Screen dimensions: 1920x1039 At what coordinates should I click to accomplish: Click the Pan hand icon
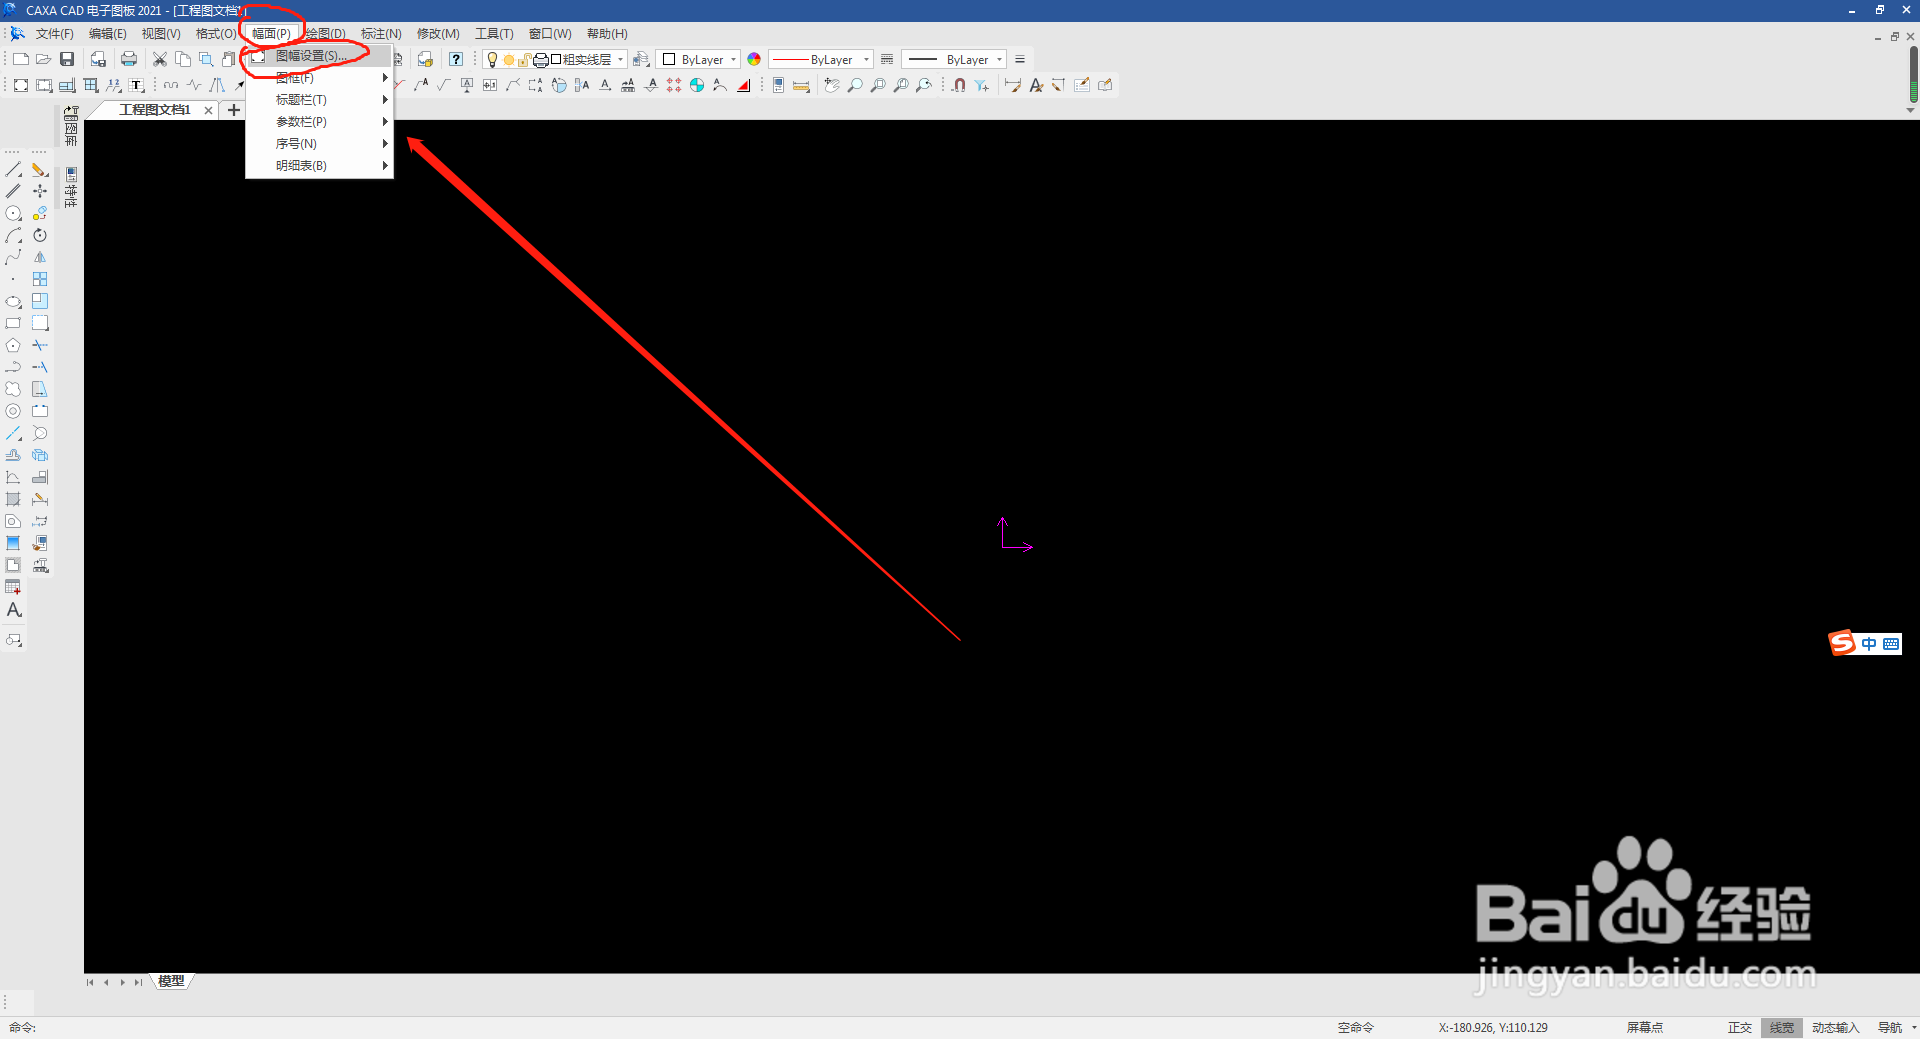click(x=831, y=85)
